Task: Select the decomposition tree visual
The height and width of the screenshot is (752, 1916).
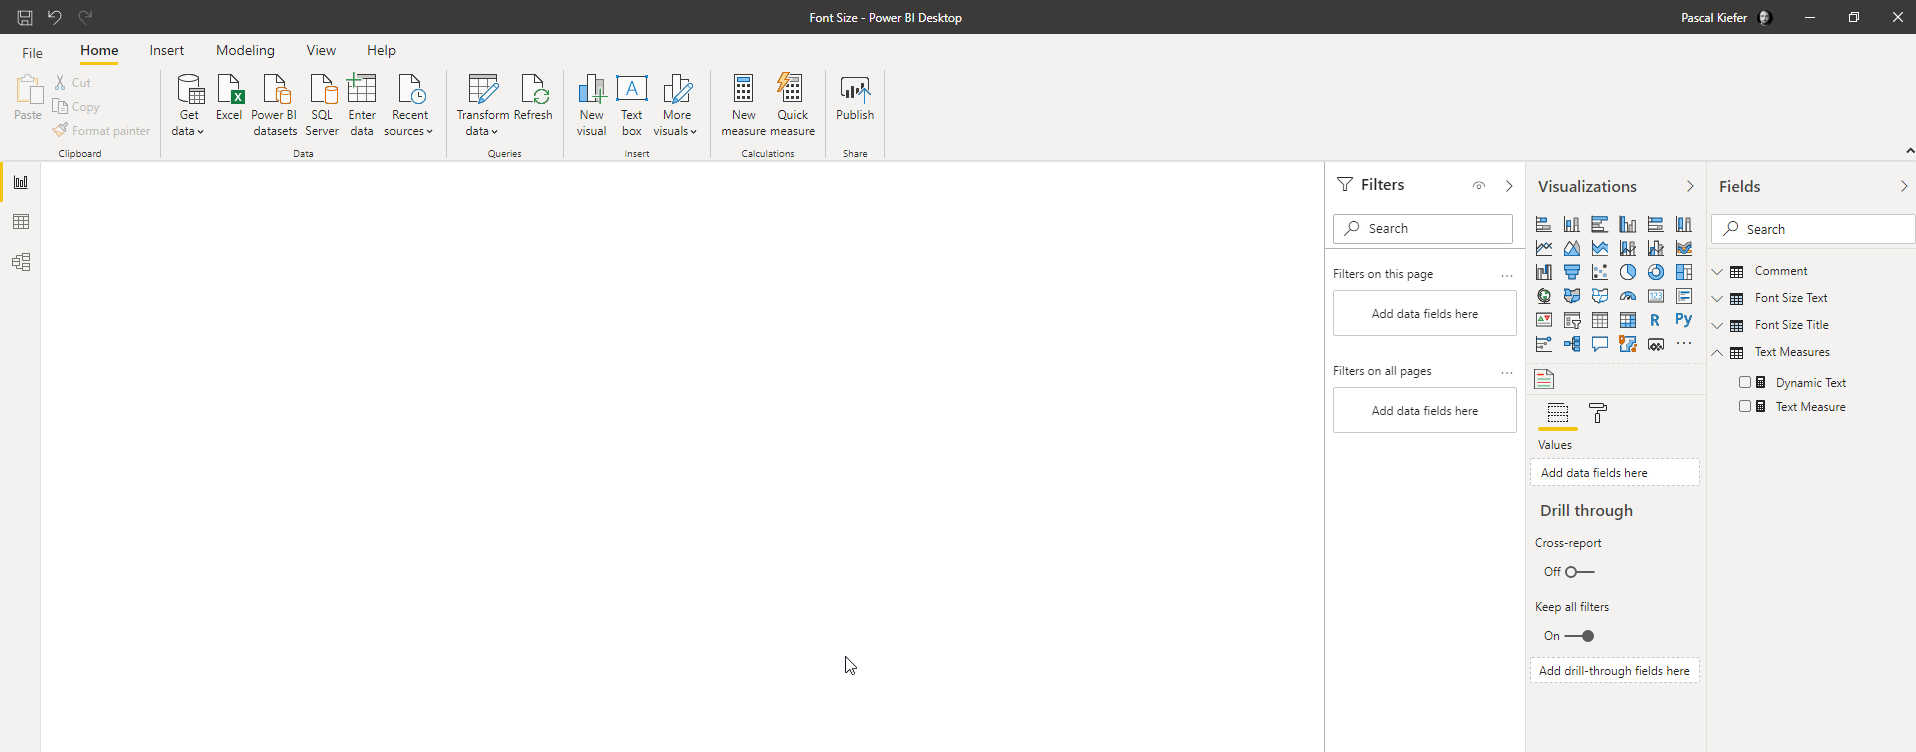Action: point(1572,344)
